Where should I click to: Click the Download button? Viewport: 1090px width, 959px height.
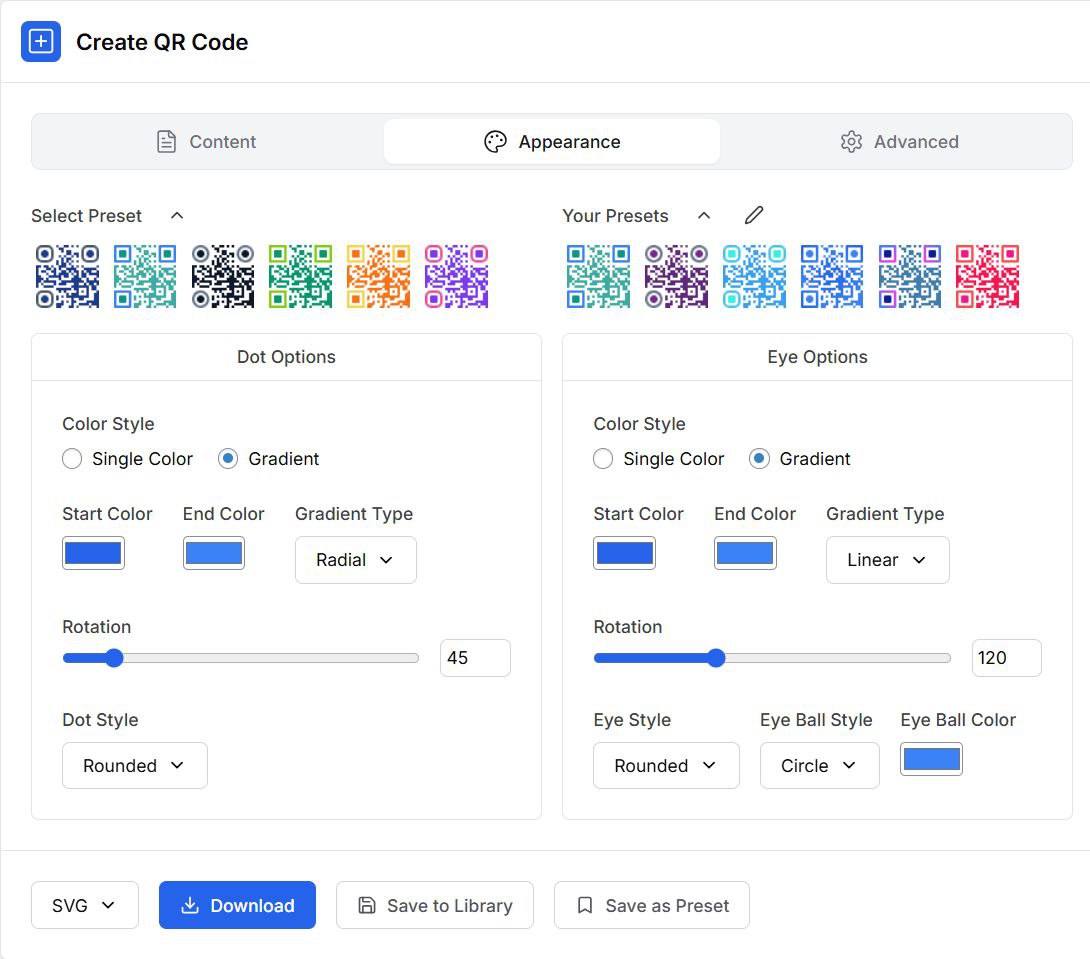pos(237,906)
